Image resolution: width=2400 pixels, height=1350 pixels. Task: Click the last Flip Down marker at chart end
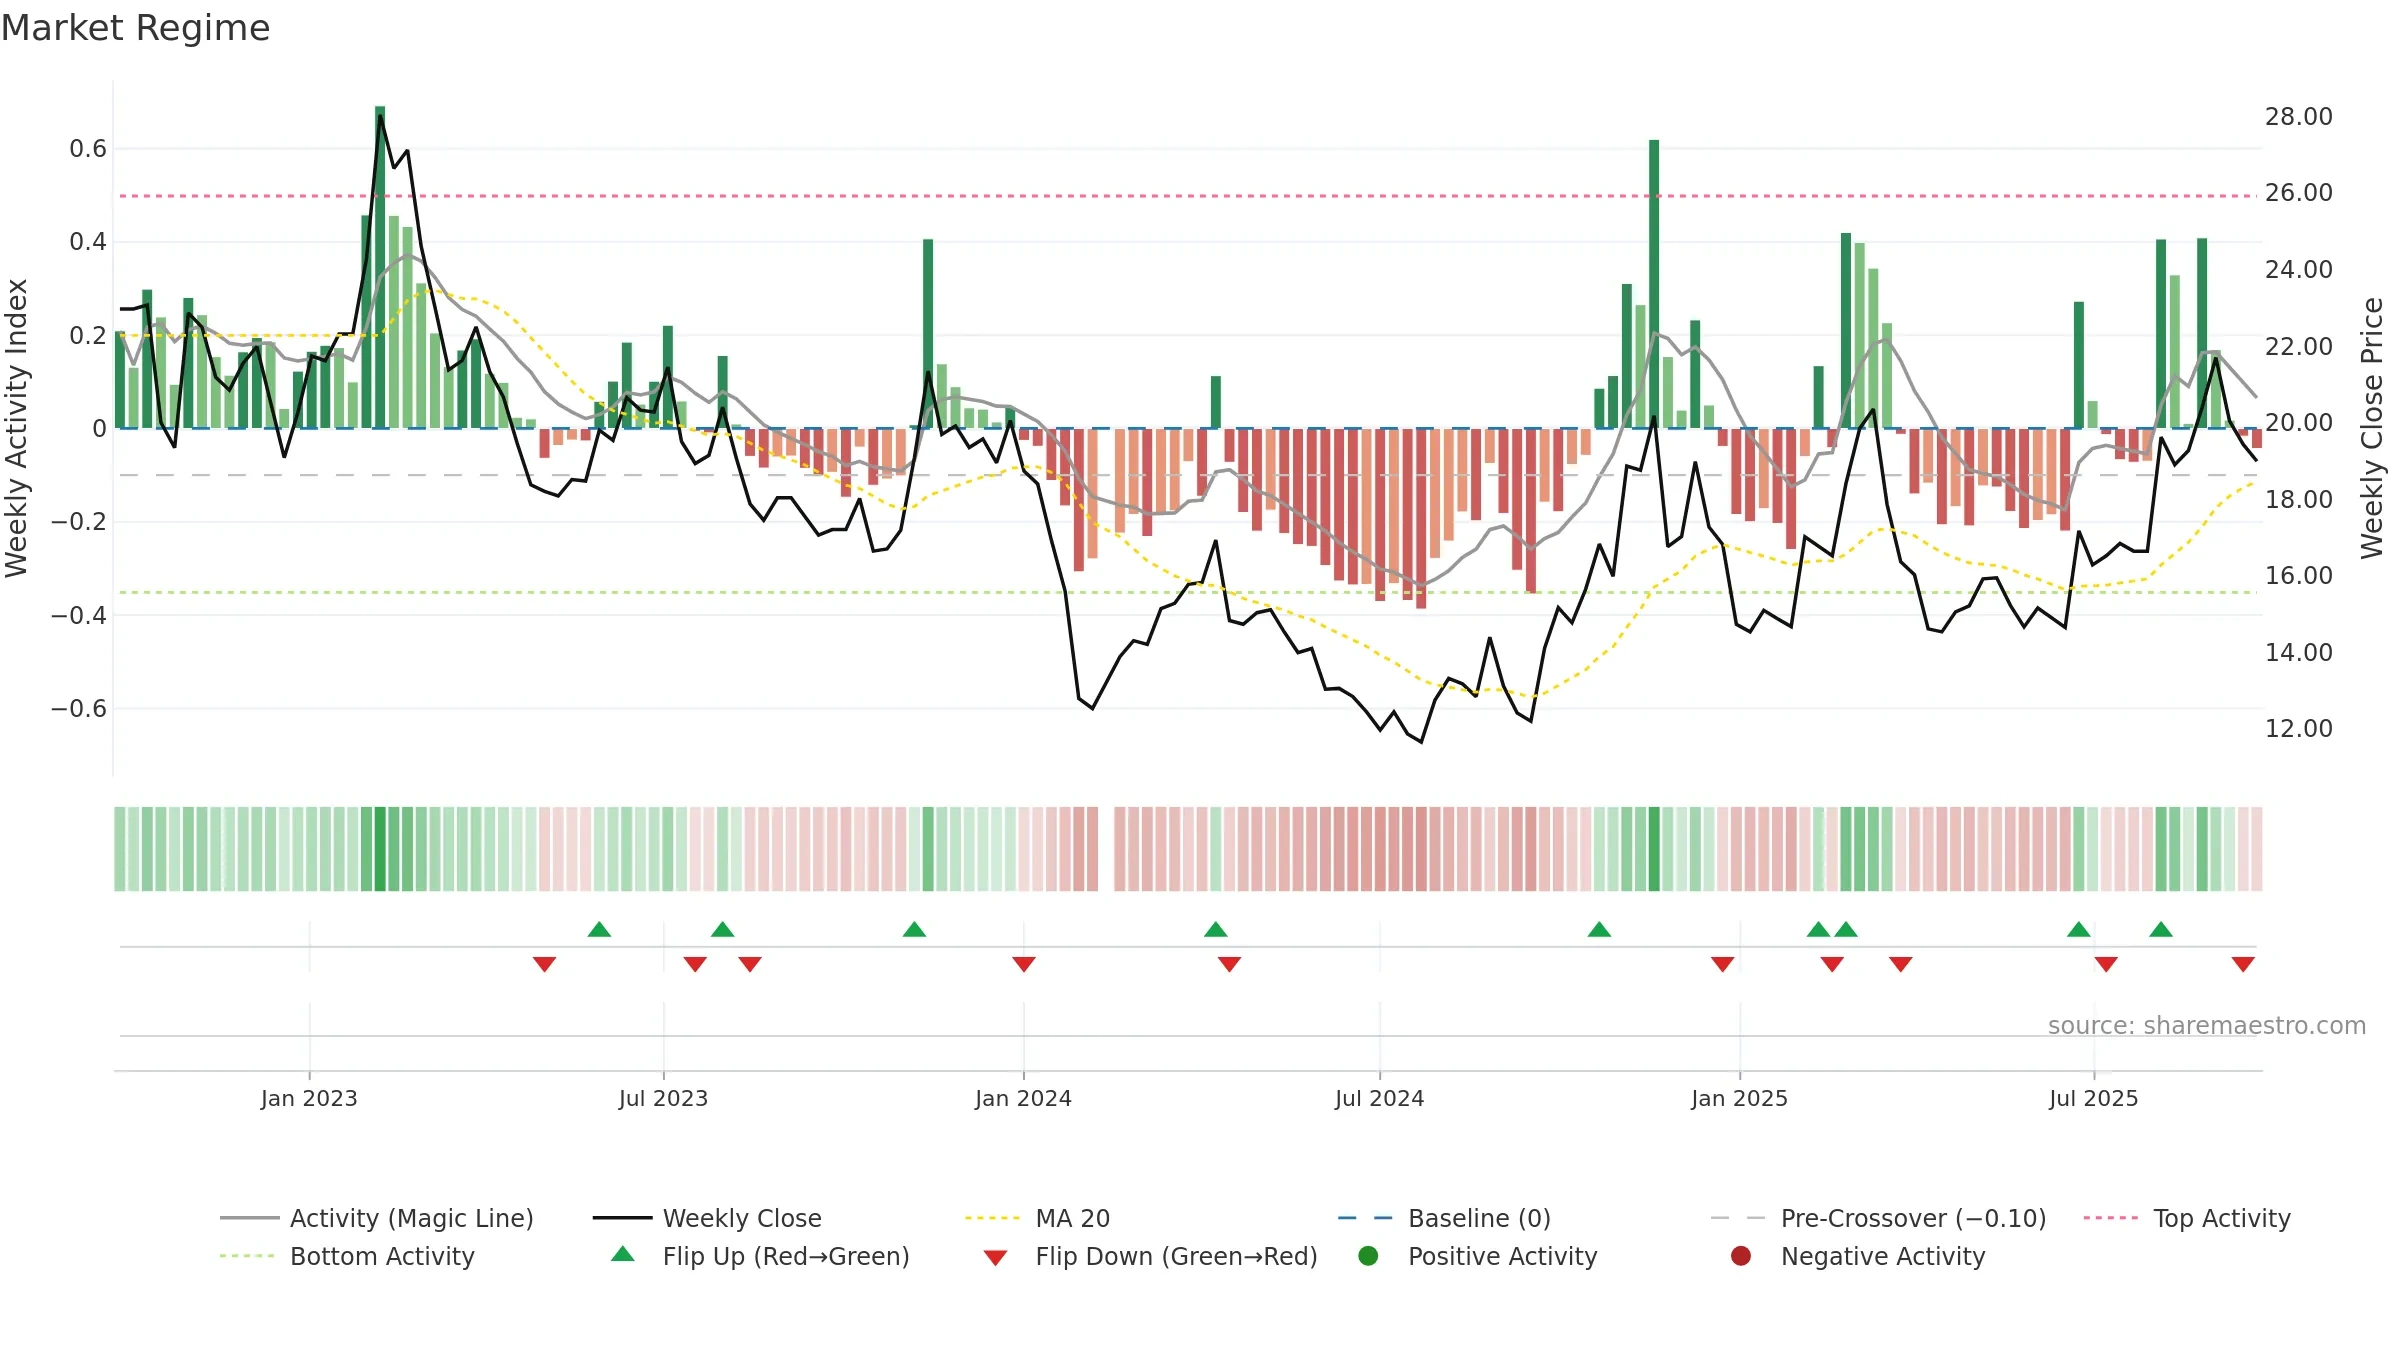pyautogui.click(x=2243, y=964)
